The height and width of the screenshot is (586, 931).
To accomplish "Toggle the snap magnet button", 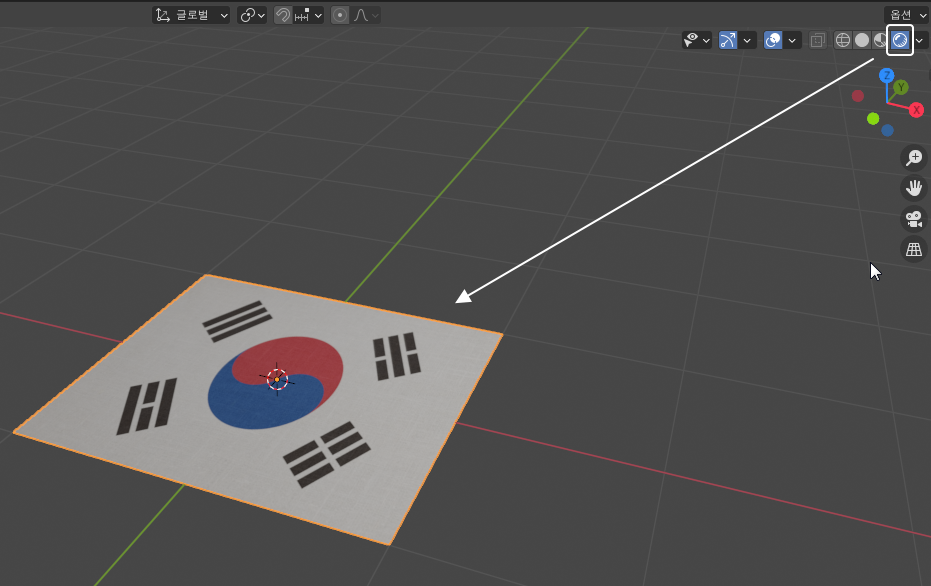I will click(x=283, y=15).
